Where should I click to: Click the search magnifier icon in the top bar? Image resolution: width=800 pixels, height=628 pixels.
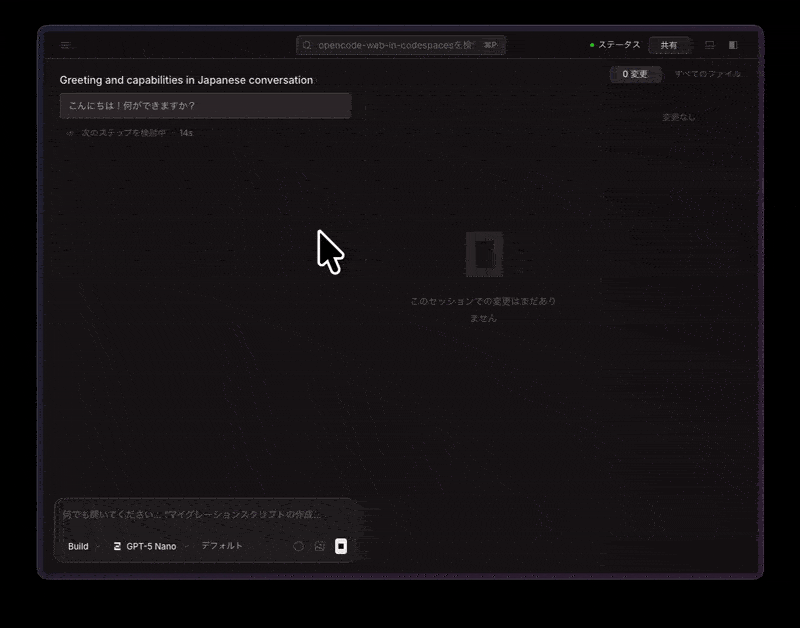310,44
